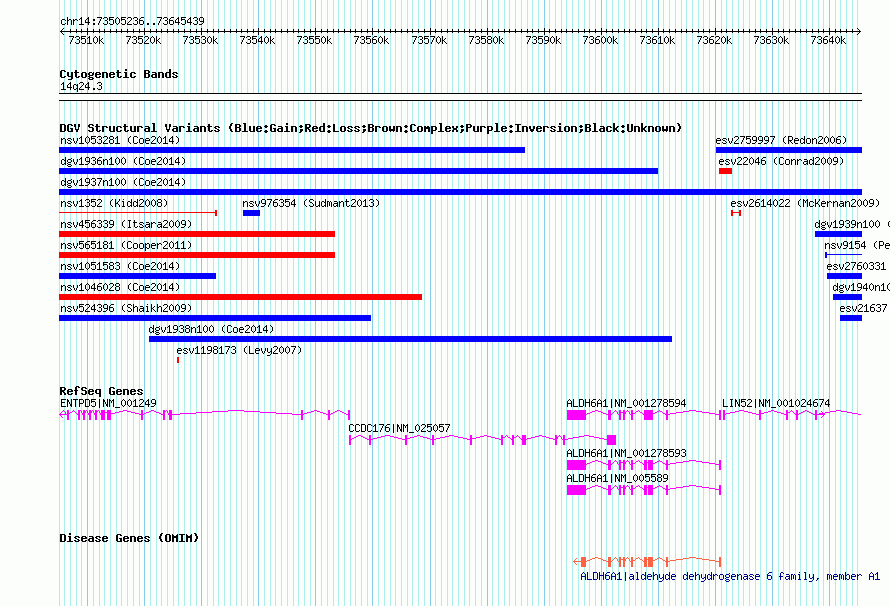Click the dgv1940n10 blue bar
The height and width of the screenshot is (606, 890).
(847, 297)
